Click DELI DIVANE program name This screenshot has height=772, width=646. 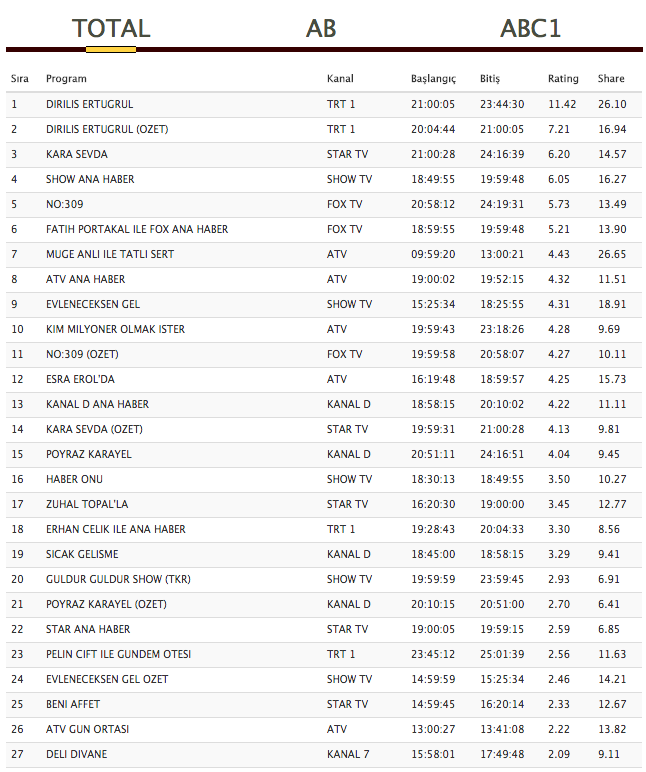(x=76, y=754)
